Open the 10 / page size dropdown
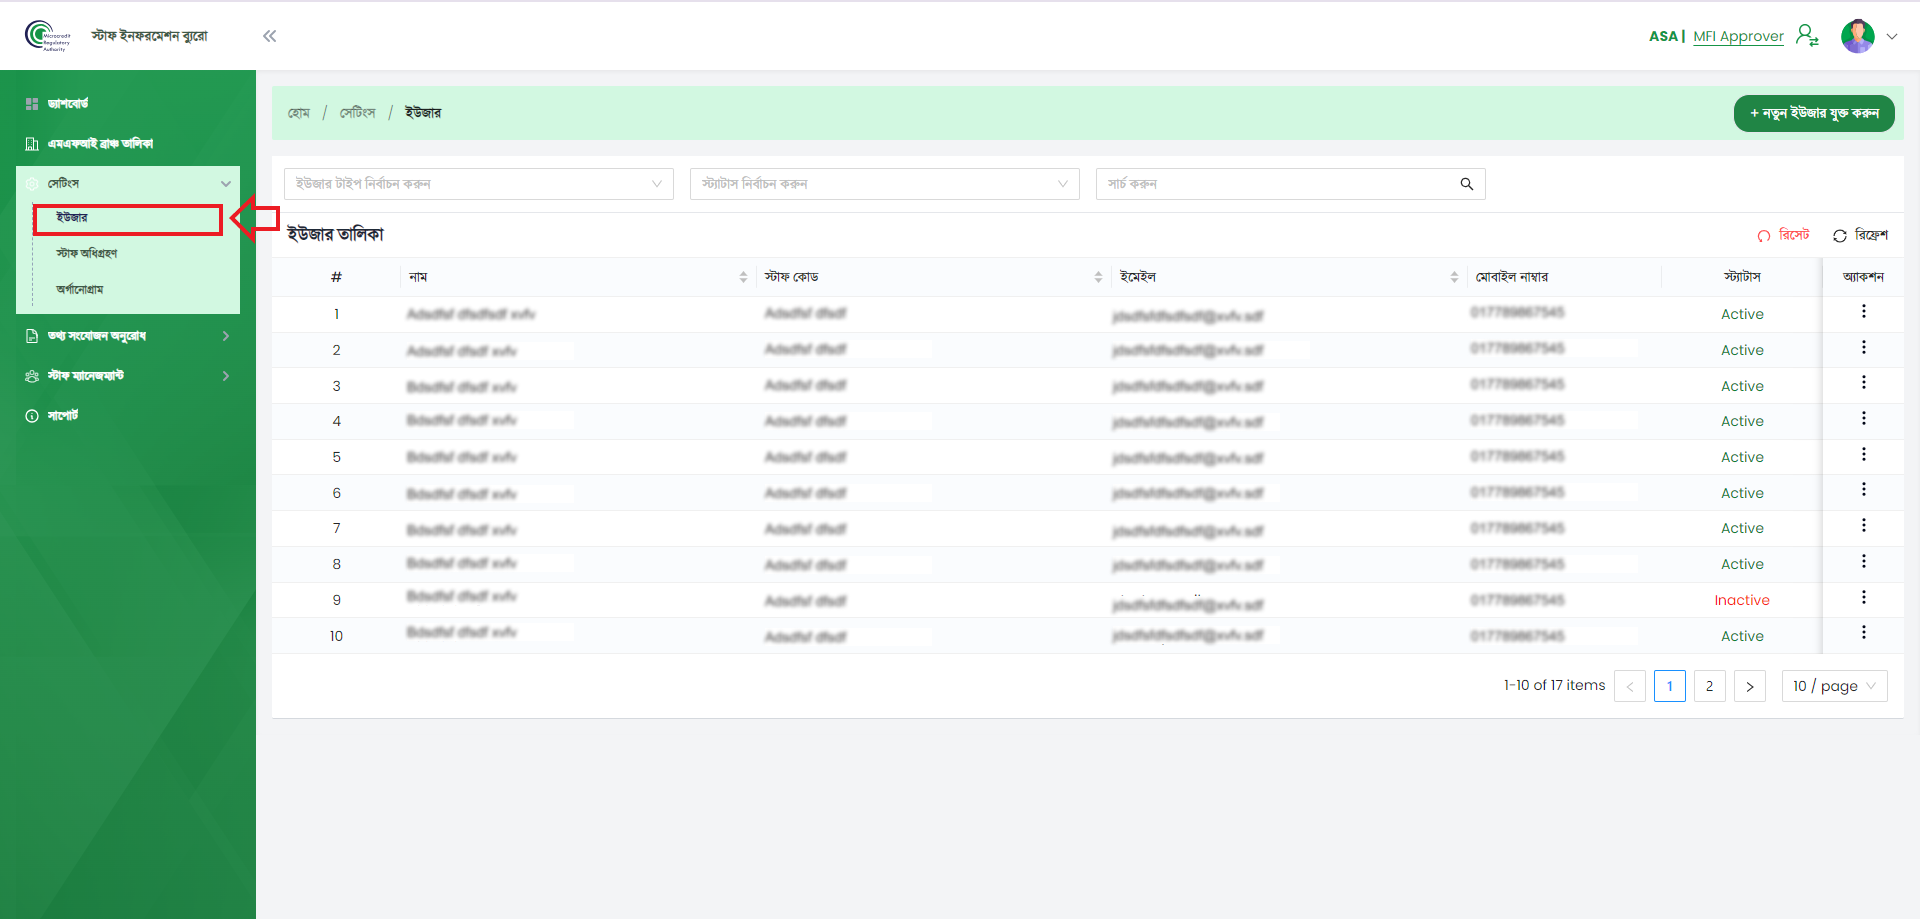Screen dimensions: 1920x919 pyautogui.click(x=1835, y=686)
